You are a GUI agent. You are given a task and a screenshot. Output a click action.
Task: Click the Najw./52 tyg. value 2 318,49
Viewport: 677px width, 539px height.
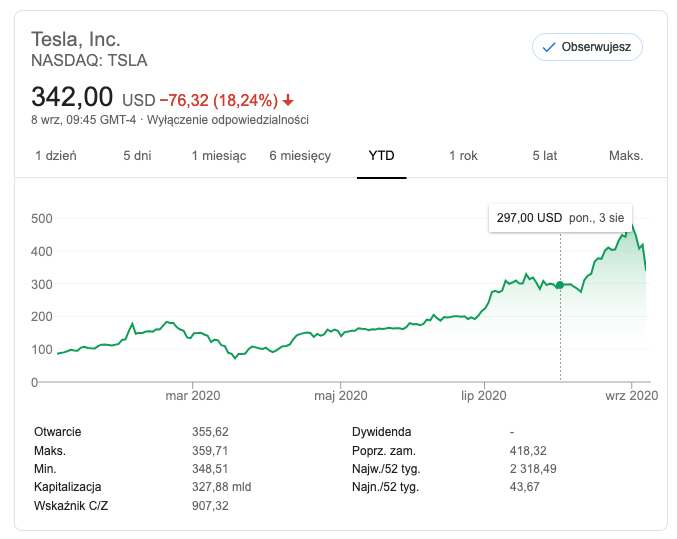pyautogui.click(x=533, y=469)
